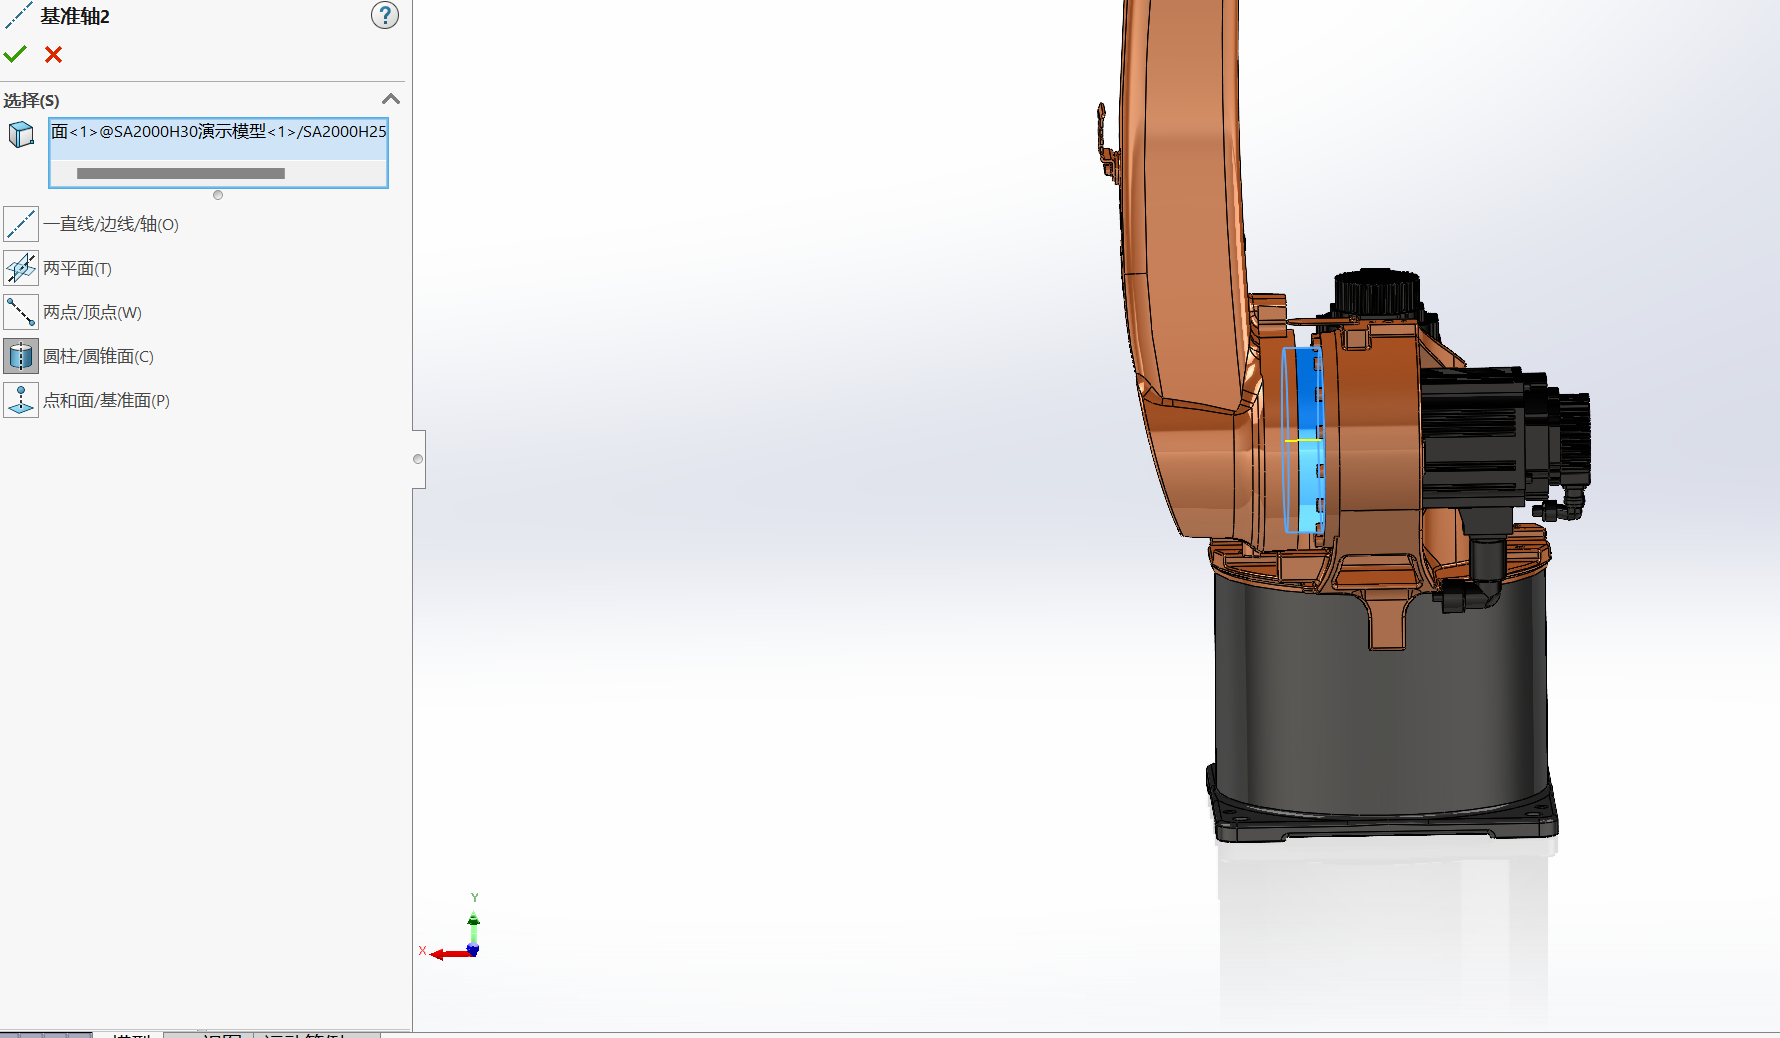Click the reference entities cube icon

[21, 134]
